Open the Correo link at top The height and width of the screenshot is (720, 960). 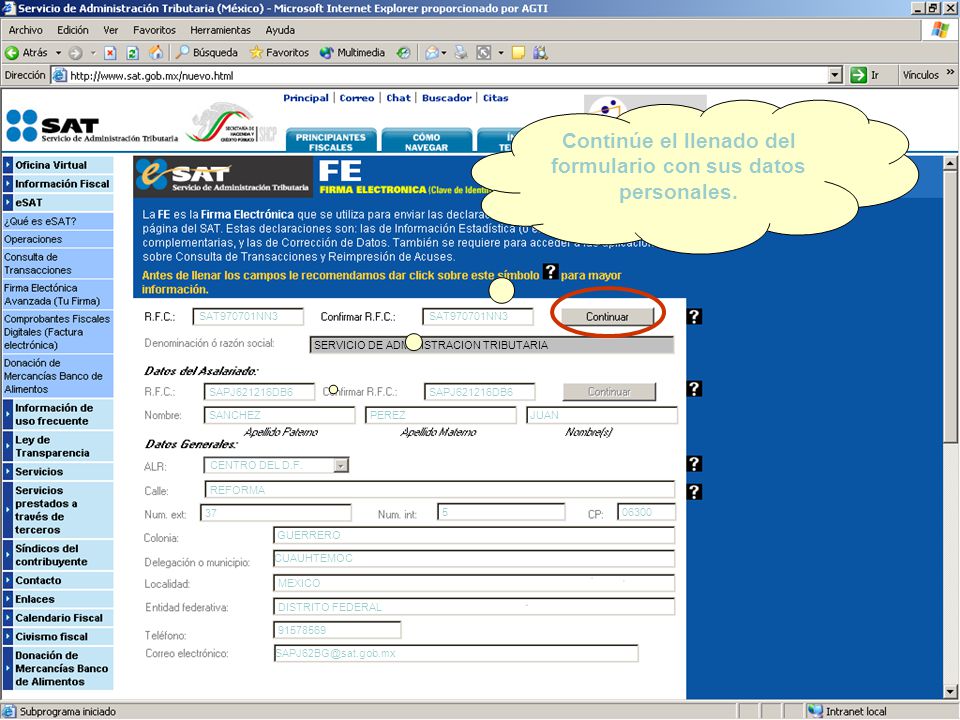pos(357,98)
